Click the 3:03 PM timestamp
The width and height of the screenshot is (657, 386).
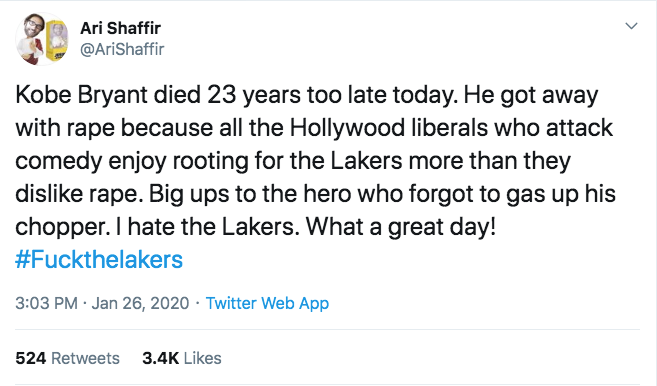pos(47,303)
